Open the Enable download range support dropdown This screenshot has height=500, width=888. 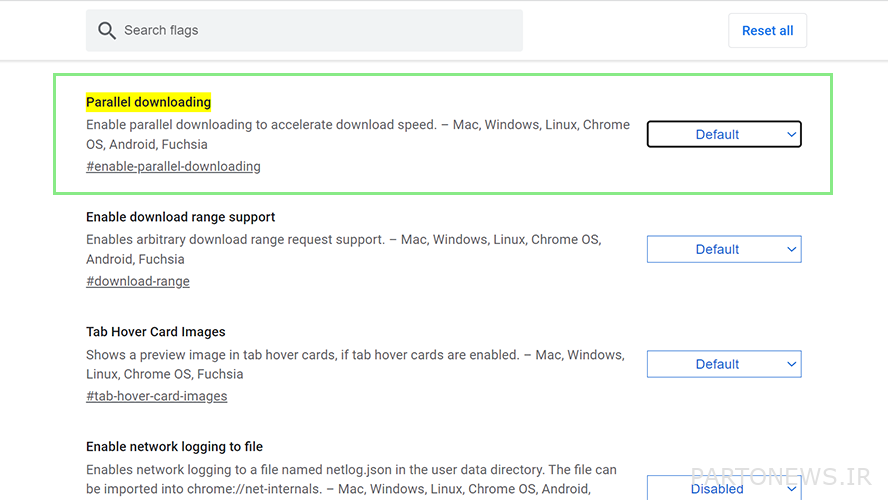[x=724, y=249]
